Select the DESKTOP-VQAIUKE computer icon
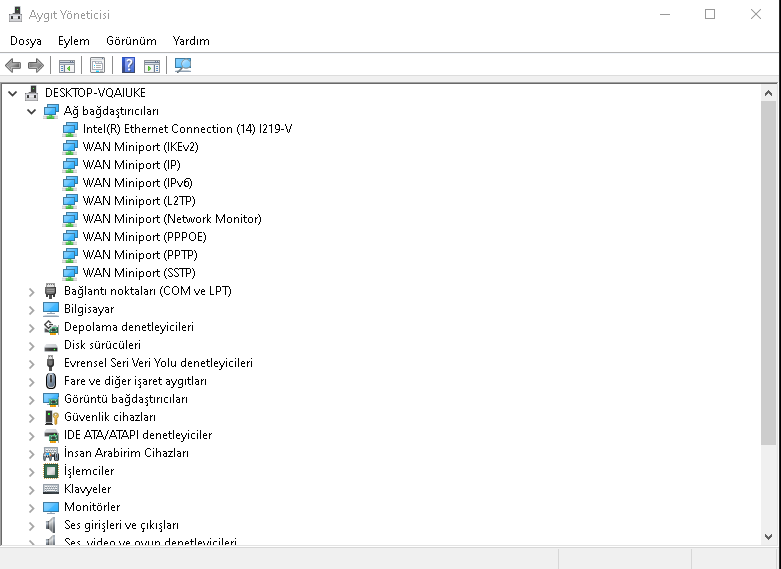Viewport: 781px width, 569px height. 32,93
